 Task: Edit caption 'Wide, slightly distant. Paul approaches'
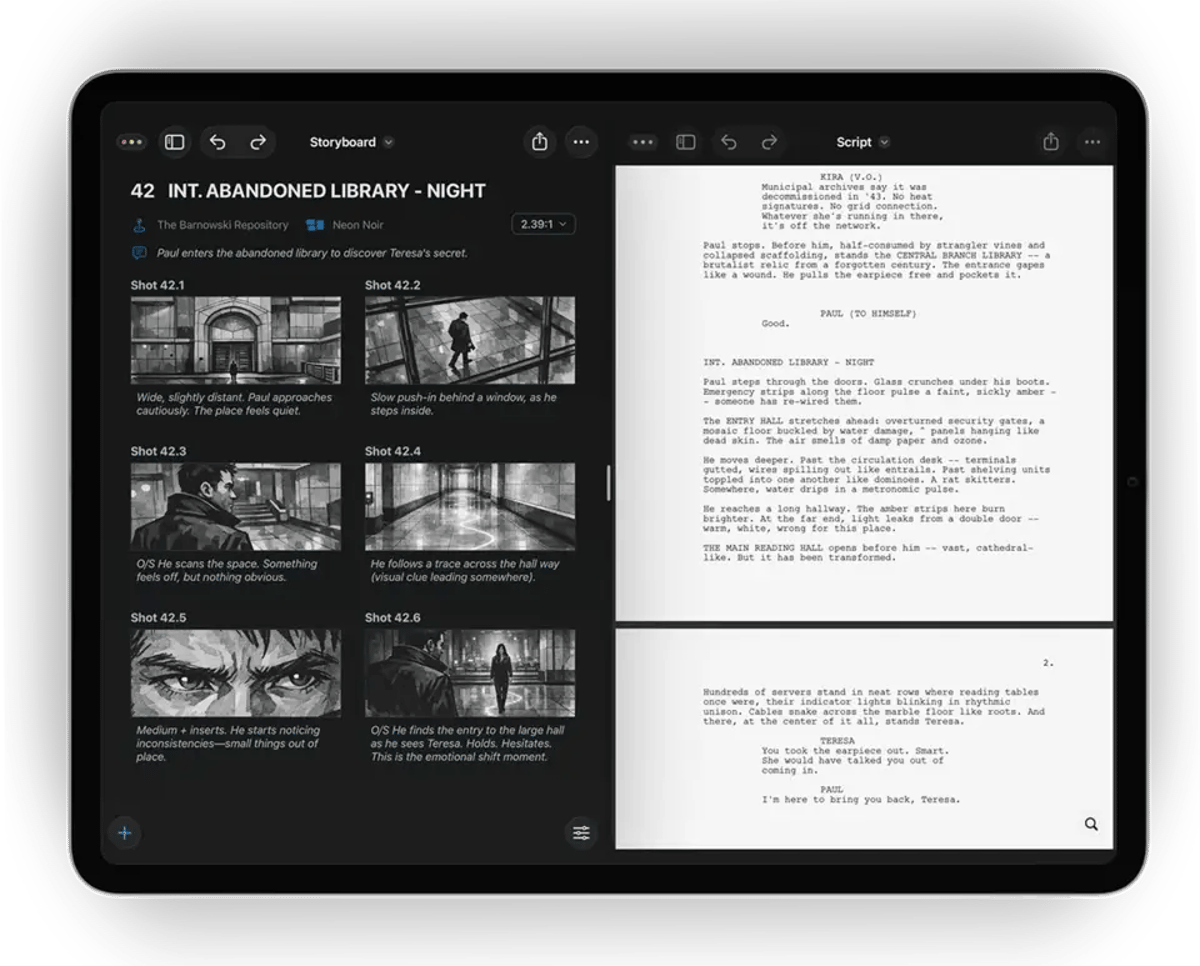234,404
